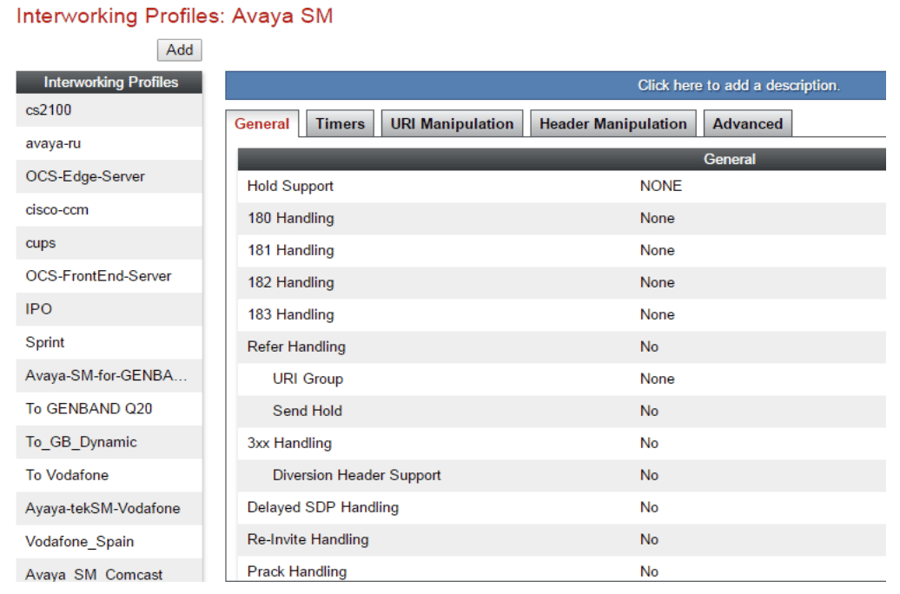Click here to add a description banner
Viewport: 900px width, 594px height.
tap(556, 86)
